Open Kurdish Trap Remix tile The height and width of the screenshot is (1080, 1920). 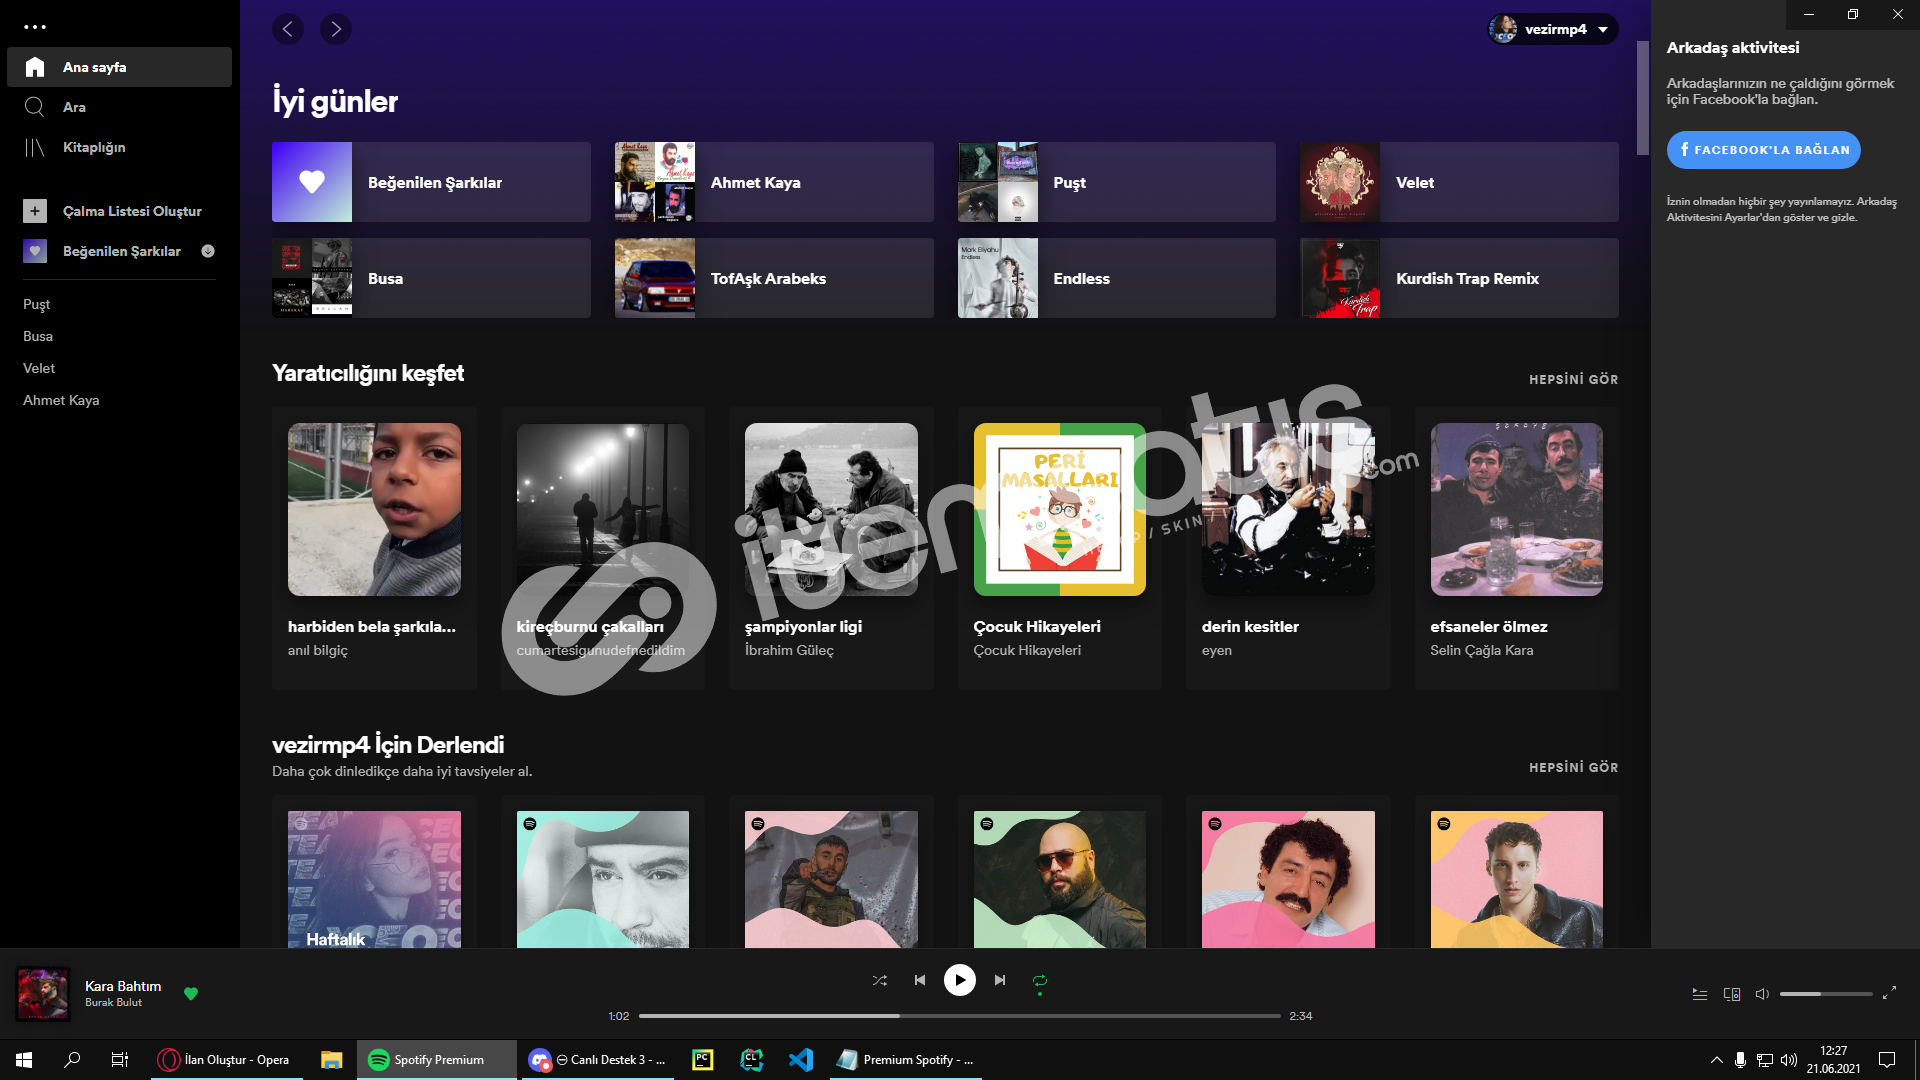1459,278
